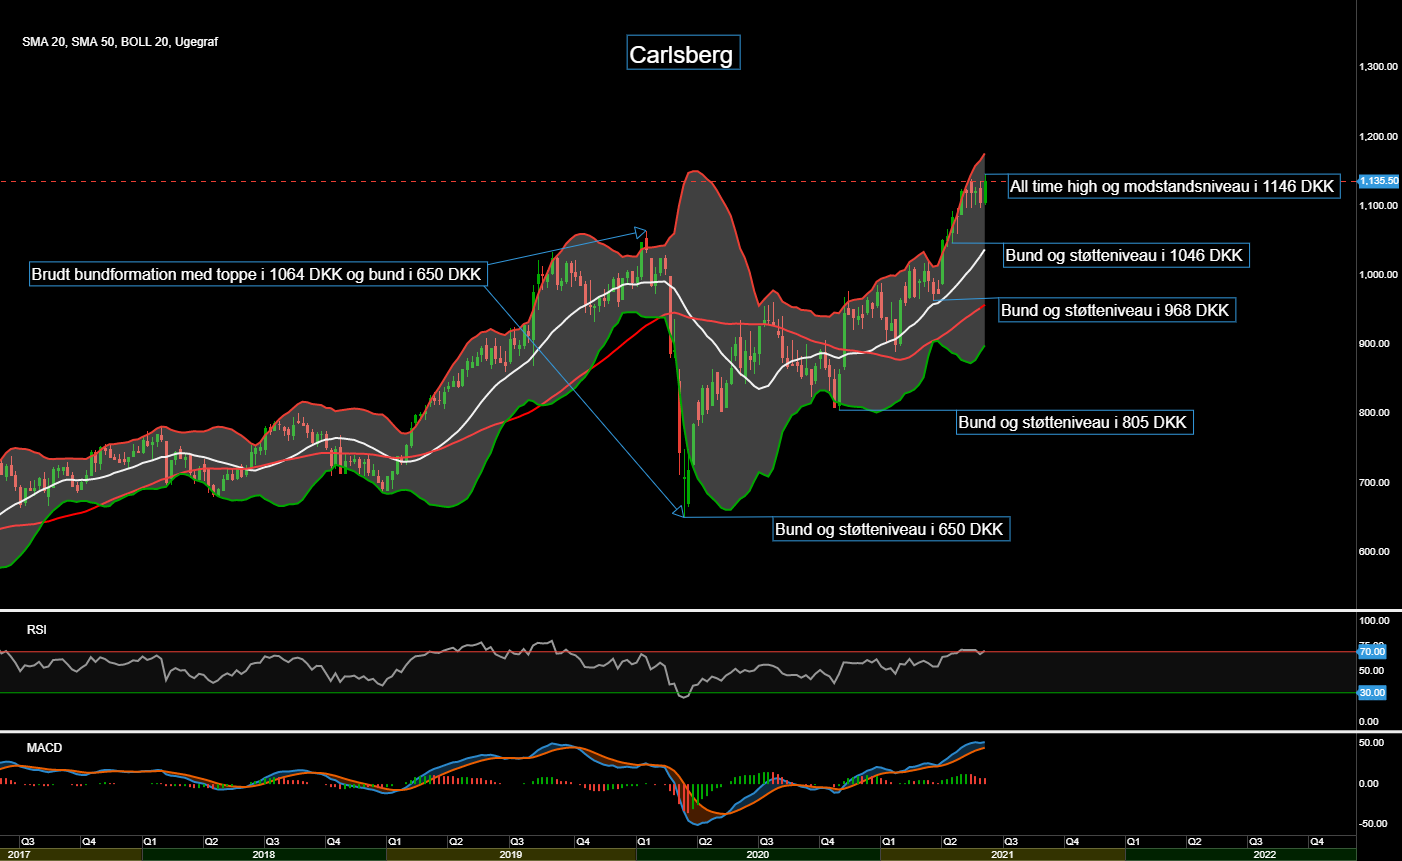Image resolution: width=1402 pixels, height=861 pixels.
Task: Select the 'Bund og støtteniveau i 968 DKK' label
Action: click(1116, 310)
